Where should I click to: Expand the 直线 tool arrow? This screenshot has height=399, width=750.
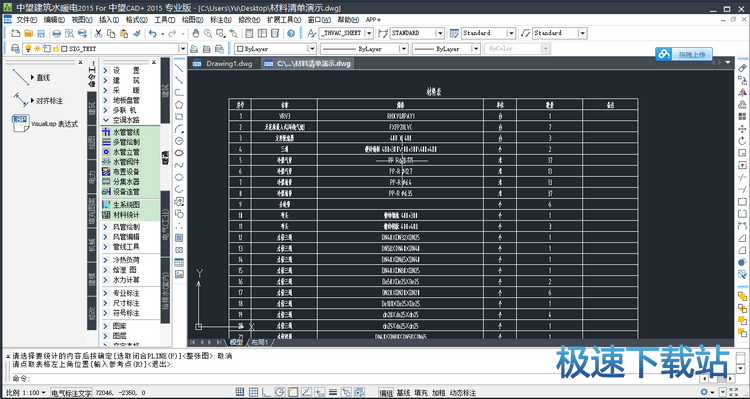[x=33, y=77]
